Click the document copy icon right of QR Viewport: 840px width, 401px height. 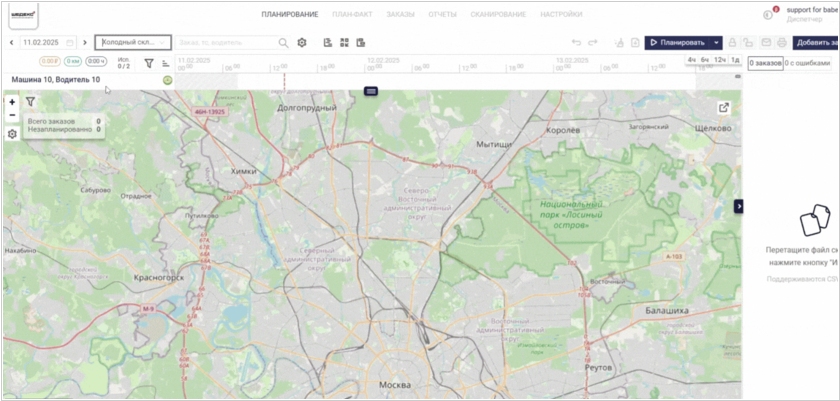[x=361, y=42]
